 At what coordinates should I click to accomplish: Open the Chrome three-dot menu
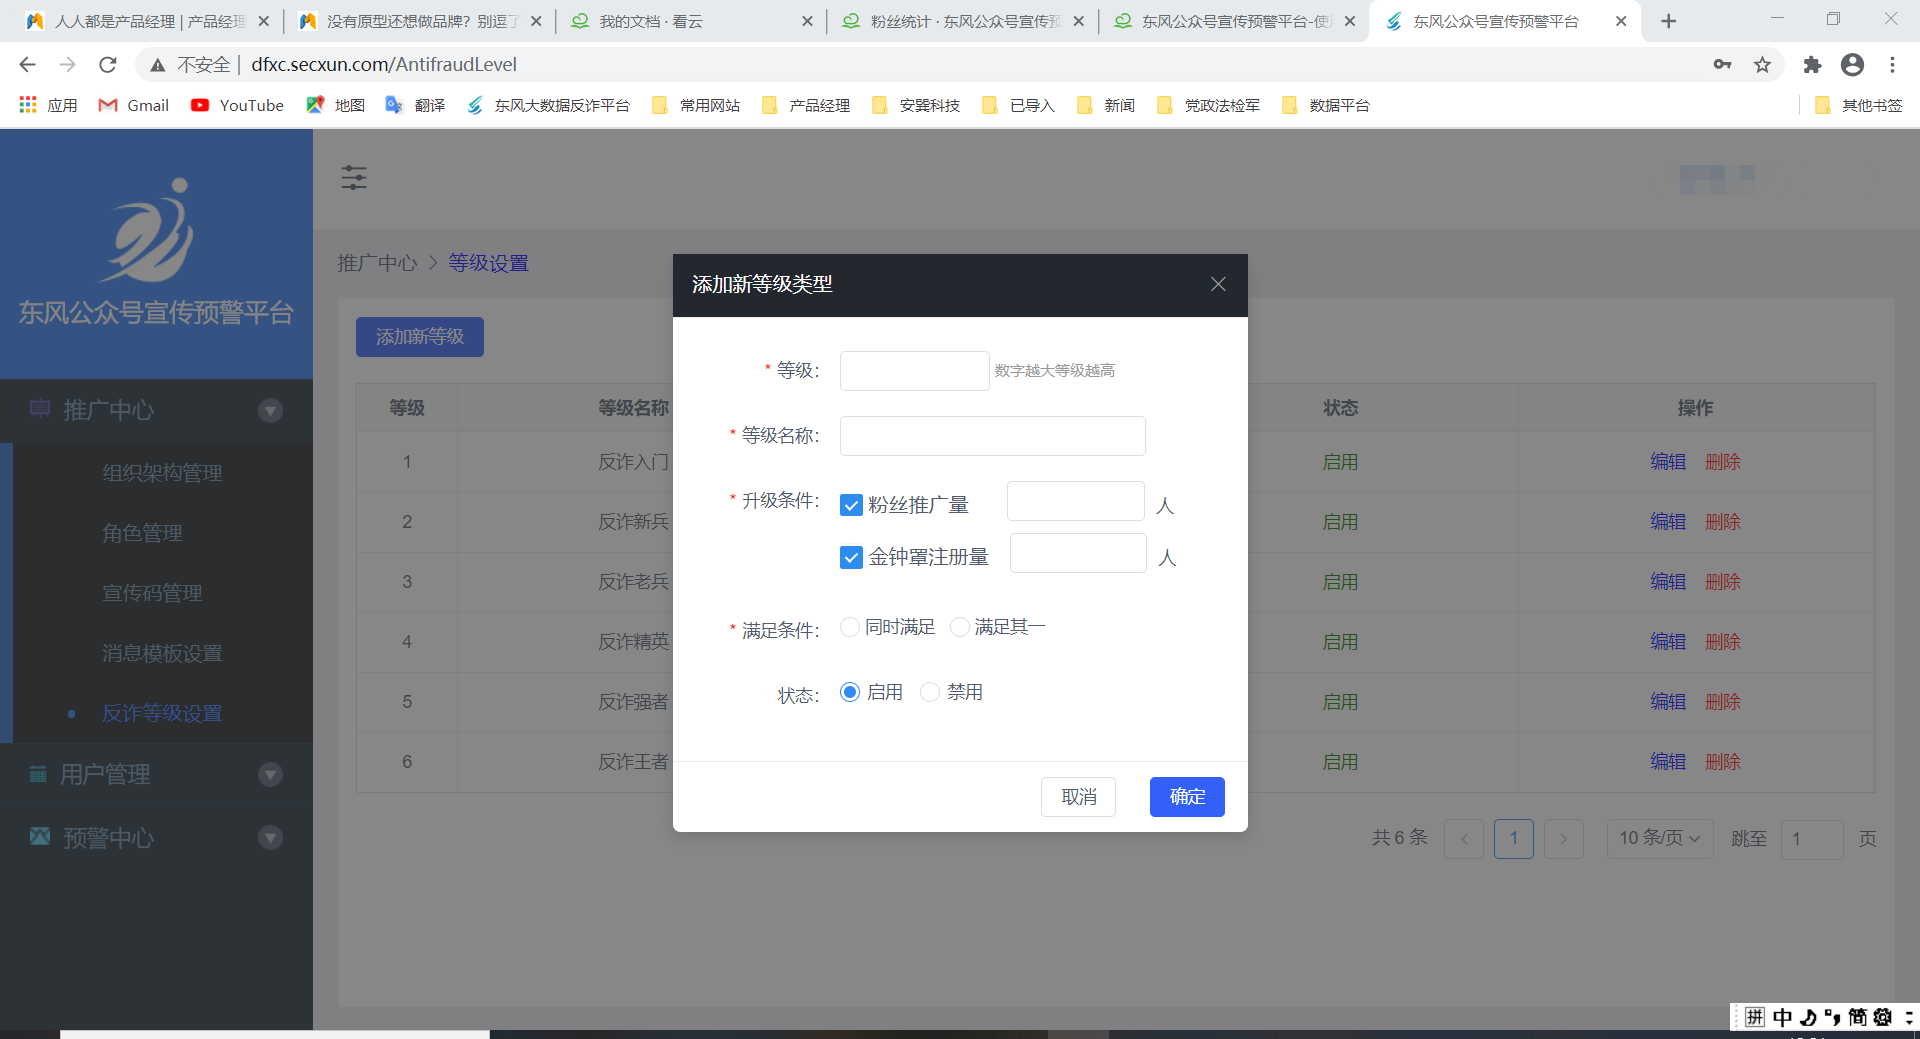tap(1892, 64)
